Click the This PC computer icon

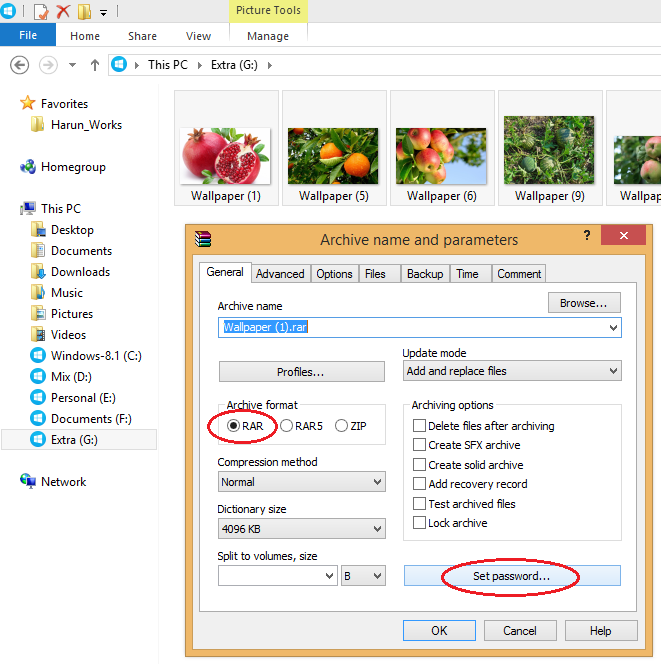point(28,208)
